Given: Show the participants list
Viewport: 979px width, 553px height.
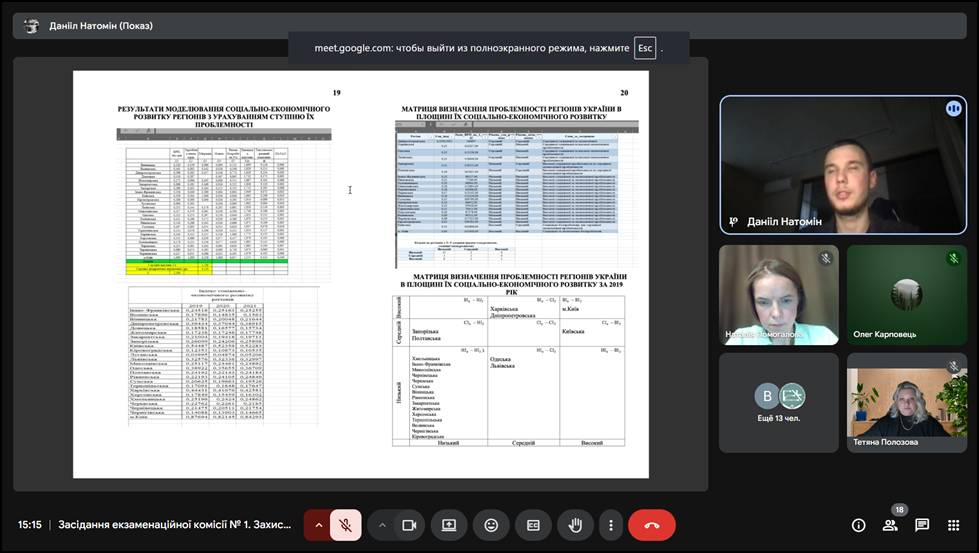Looking at the screenshot, I should [x=890, y=525].
